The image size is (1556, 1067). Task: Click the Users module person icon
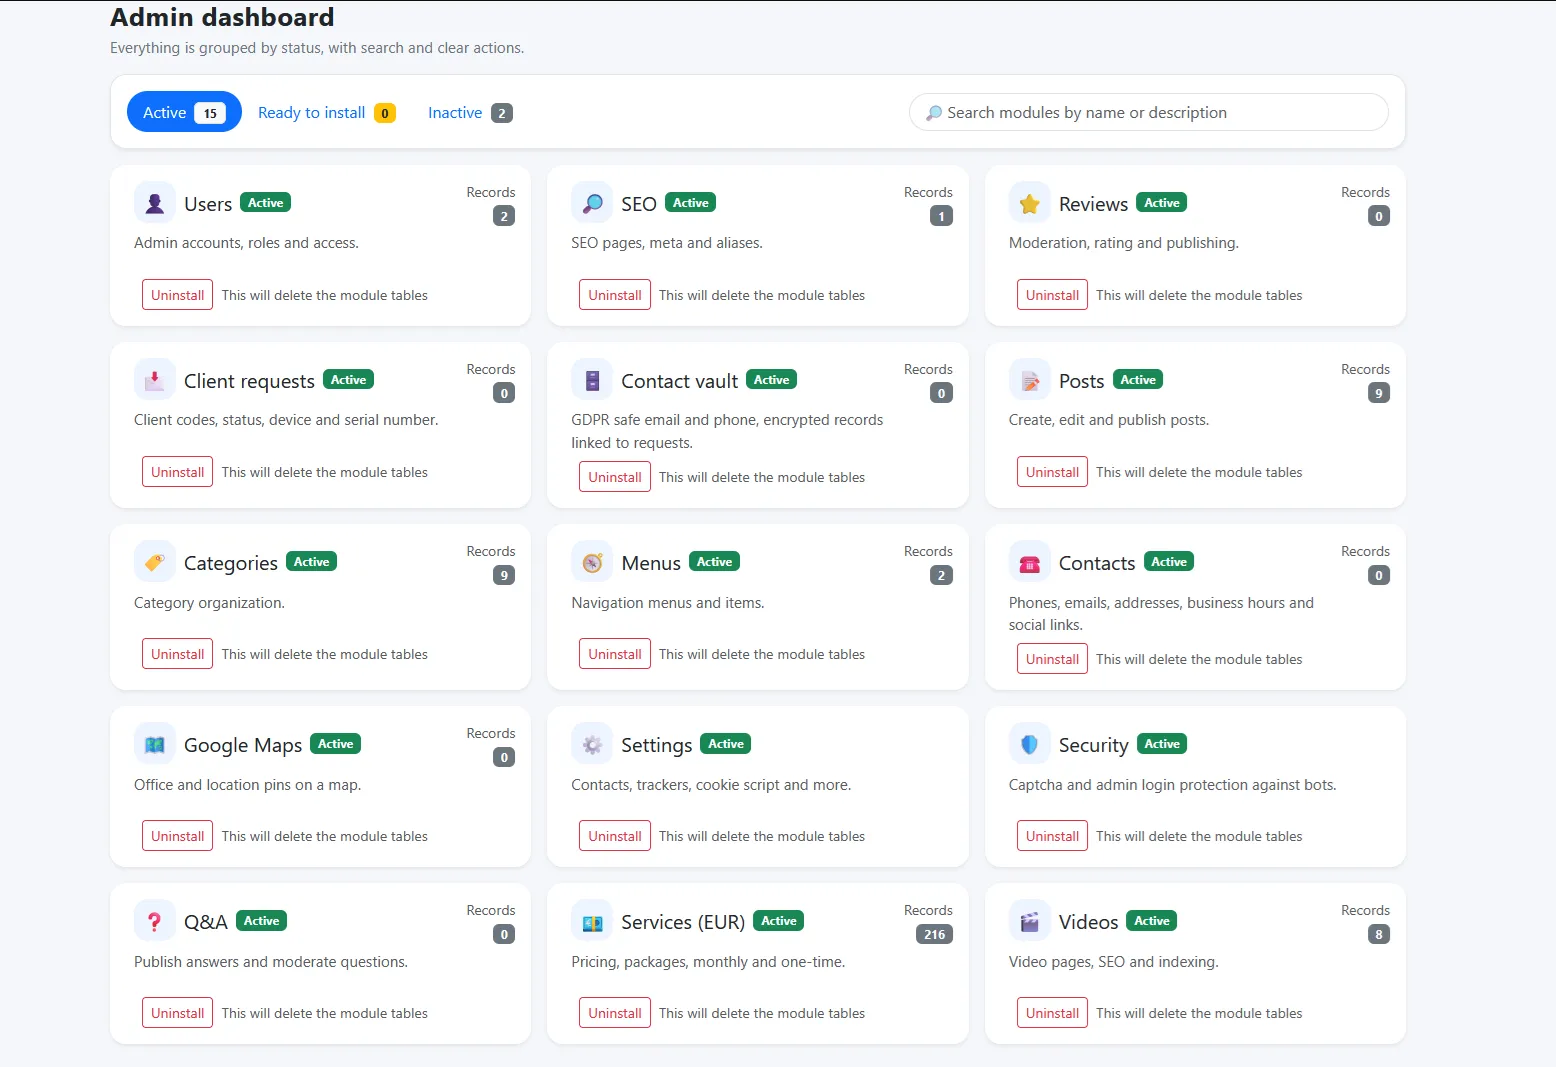[155, 203]
